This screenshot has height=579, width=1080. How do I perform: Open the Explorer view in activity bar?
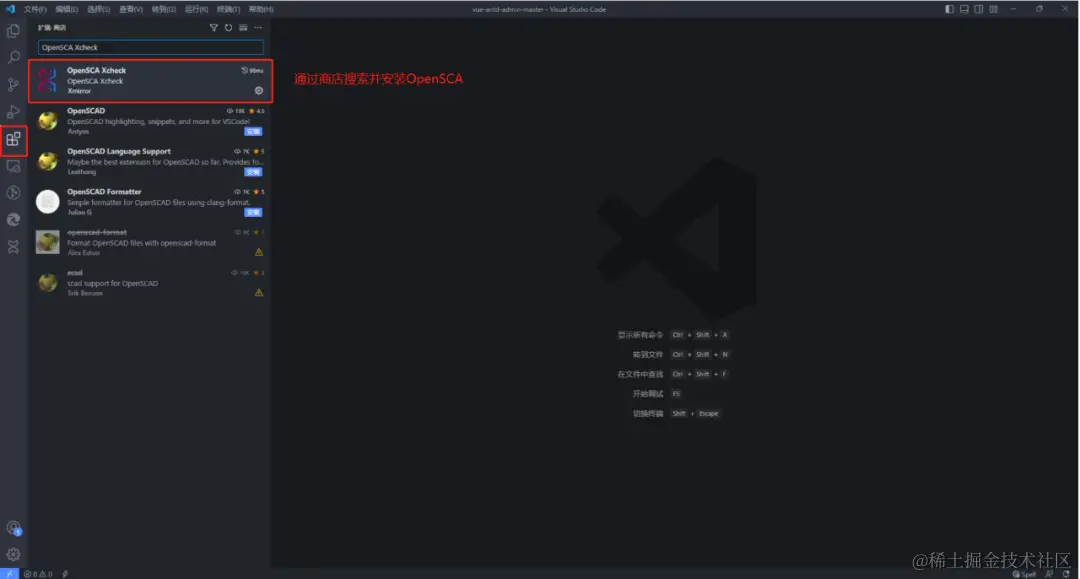[13, 31]
